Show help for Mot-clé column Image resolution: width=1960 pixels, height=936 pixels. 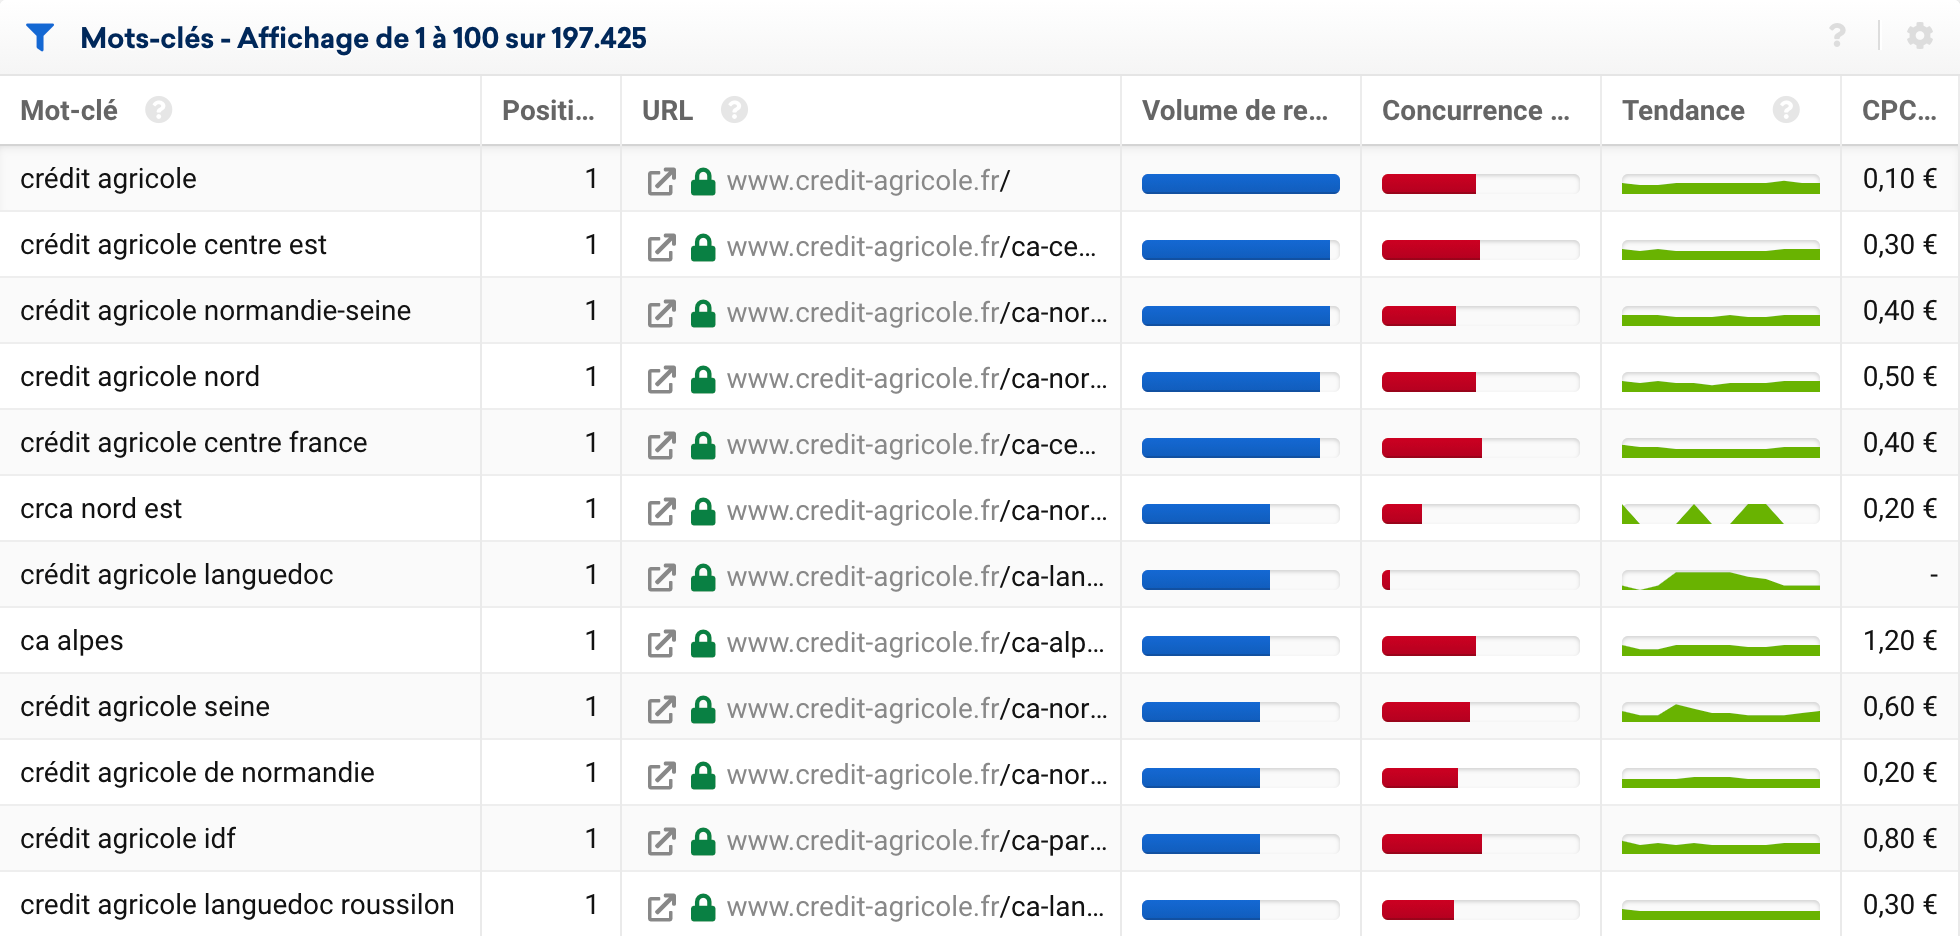click(x=158, y=110)
